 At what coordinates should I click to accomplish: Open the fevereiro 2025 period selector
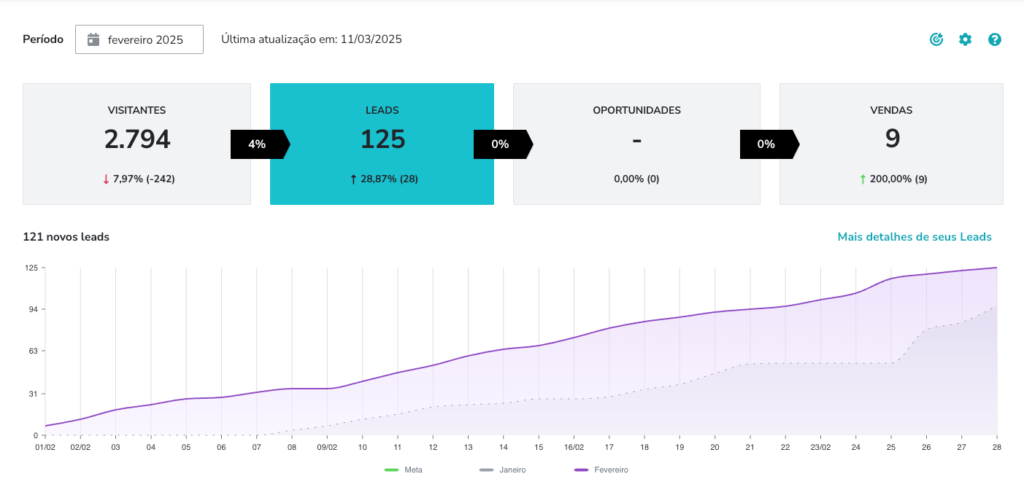tap(140, 40)
